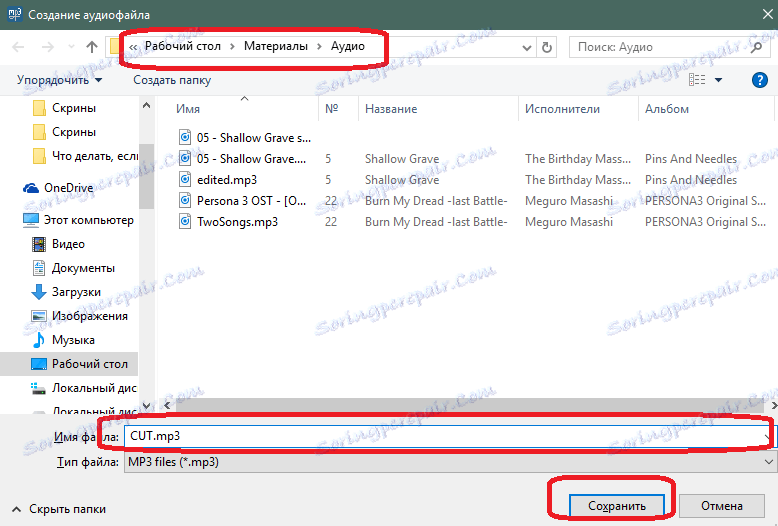The height and width of the screenshot is (526, 778).
Task: Click the Музыка note icon
Action: click(x=39, y=340)
